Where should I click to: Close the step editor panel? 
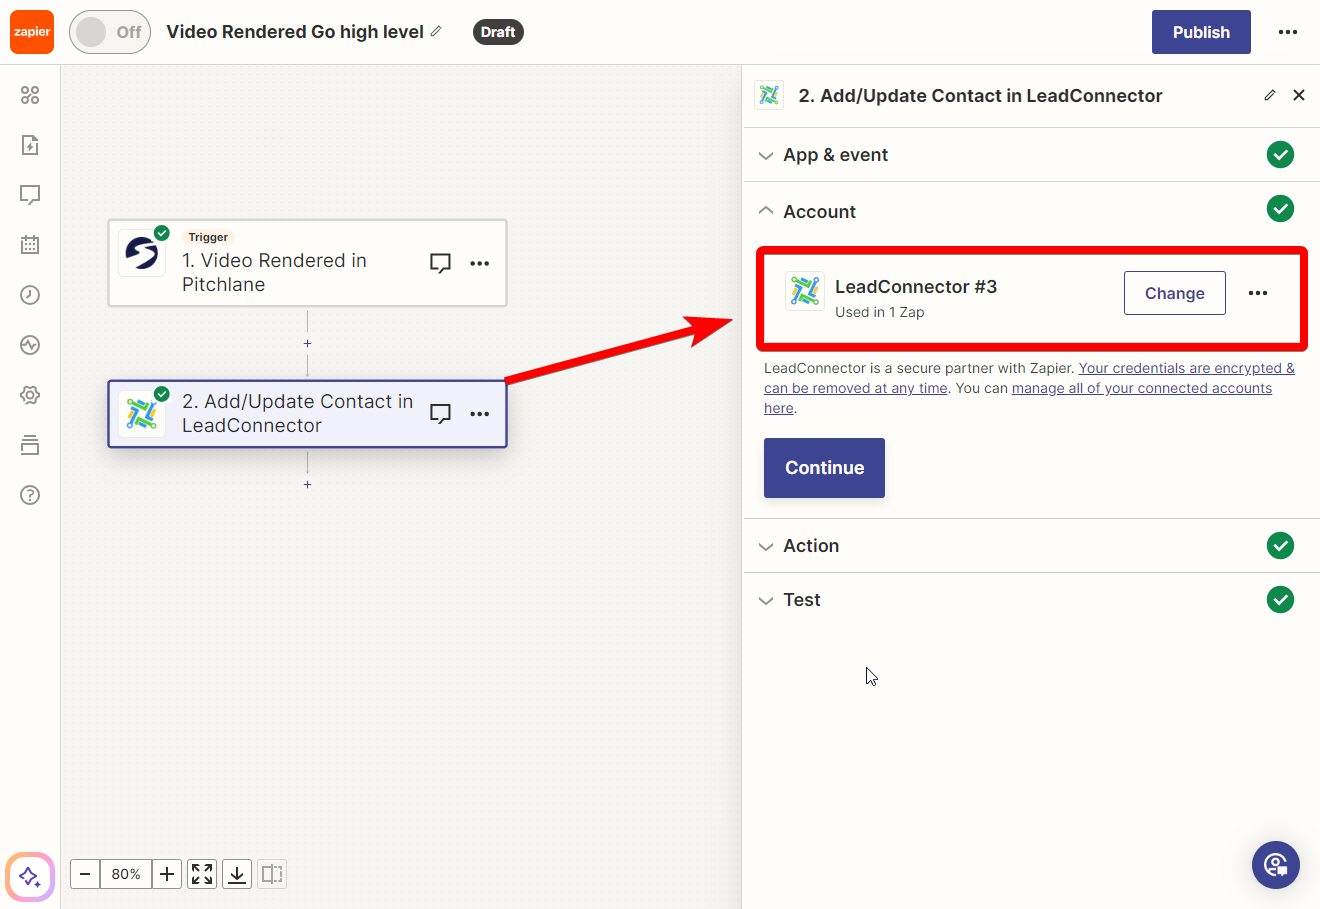1299,95
